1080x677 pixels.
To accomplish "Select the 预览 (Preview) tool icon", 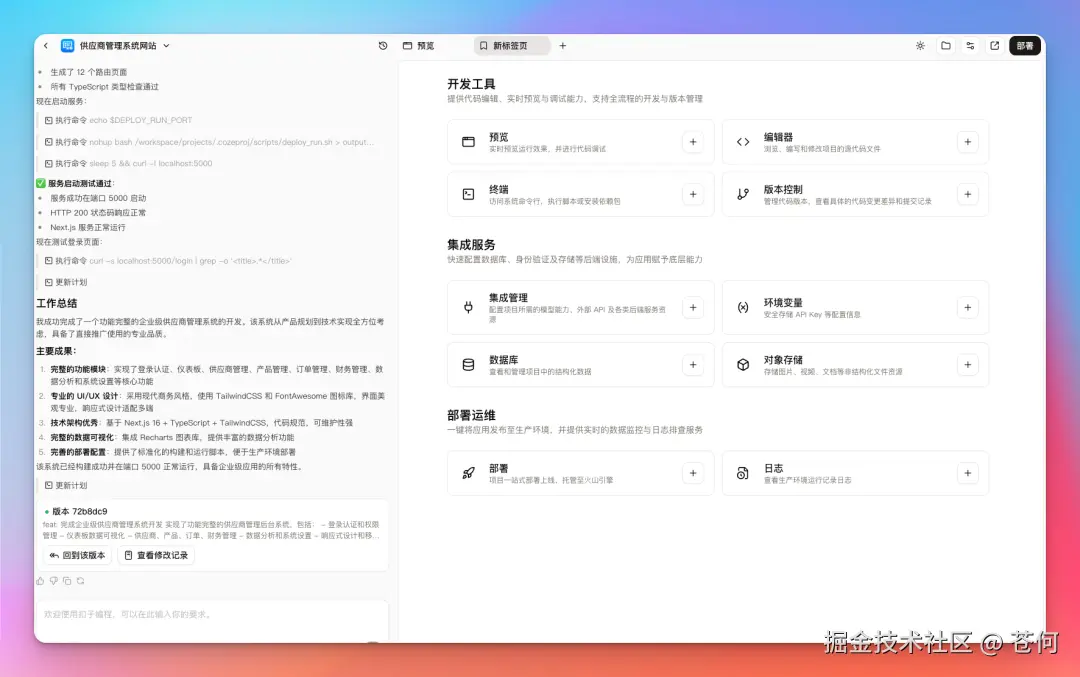I will pyautogui.click(x=467, y=141).
